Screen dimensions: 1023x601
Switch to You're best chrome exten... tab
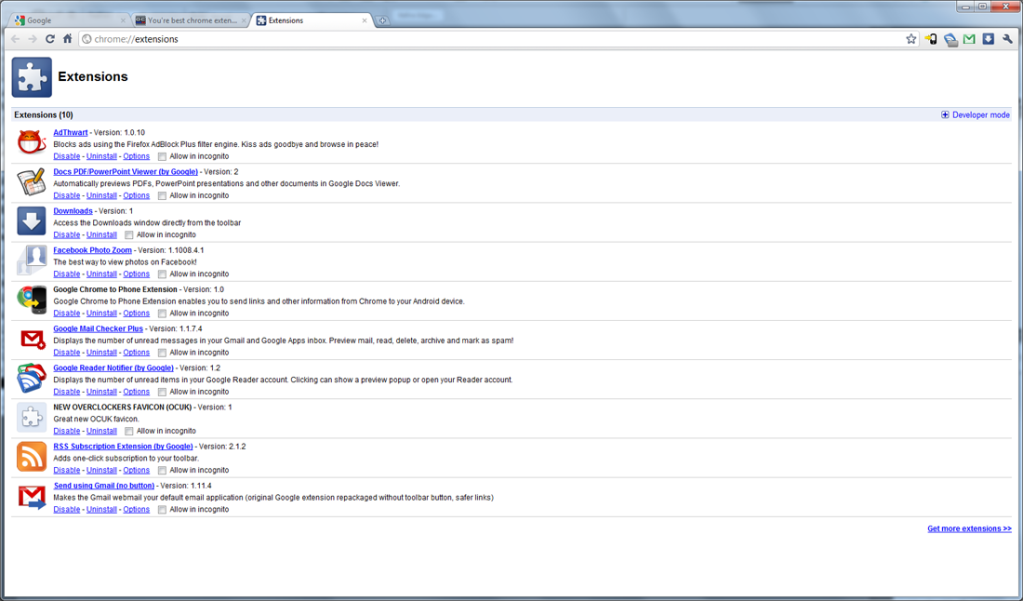point(190,20)
